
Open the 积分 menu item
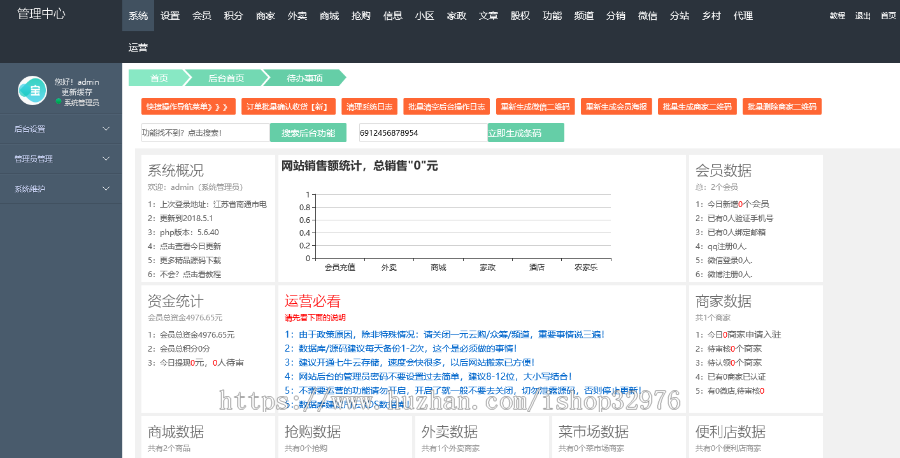(x=233, y=15)
